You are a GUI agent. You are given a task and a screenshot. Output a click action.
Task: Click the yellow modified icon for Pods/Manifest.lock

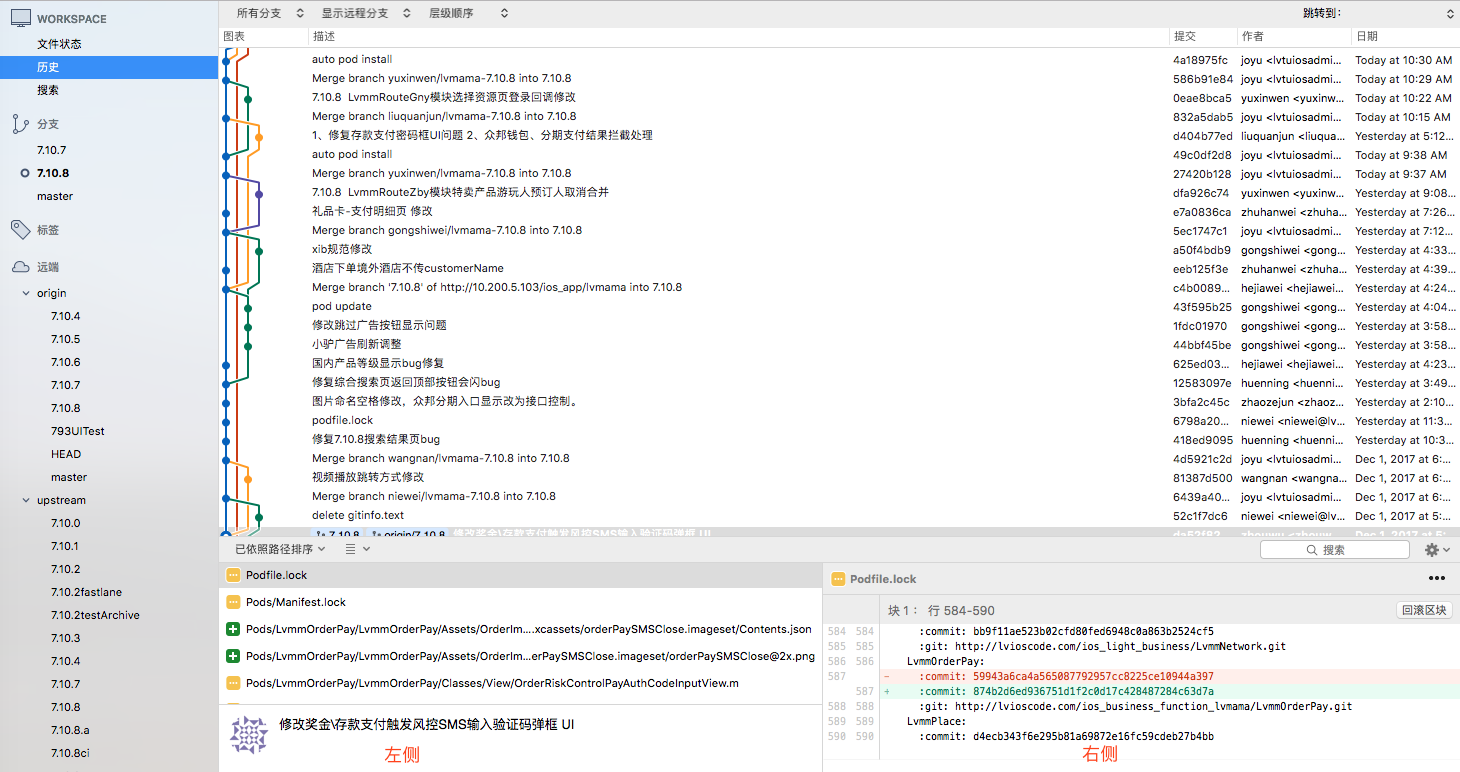click(x=233, y=602)
